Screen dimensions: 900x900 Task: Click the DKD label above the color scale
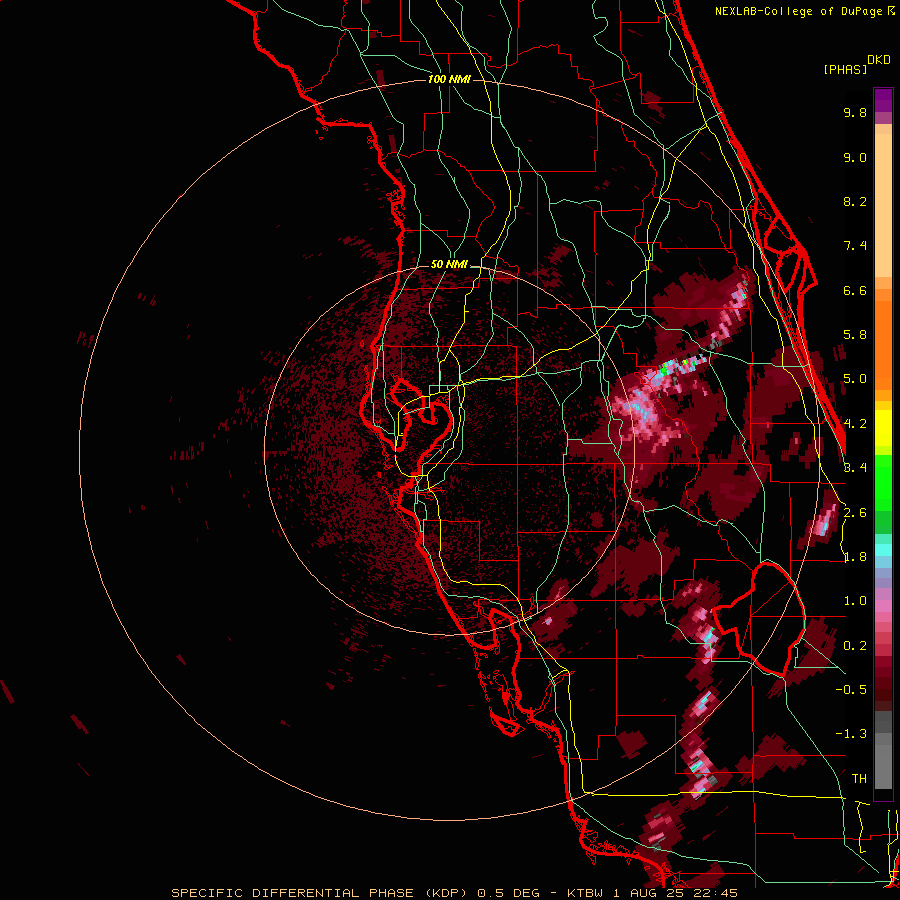879,60
